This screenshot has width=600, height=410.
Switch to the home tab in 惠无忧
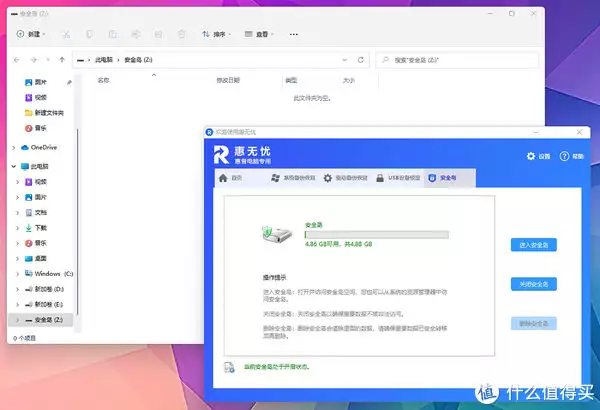point(230,178)
